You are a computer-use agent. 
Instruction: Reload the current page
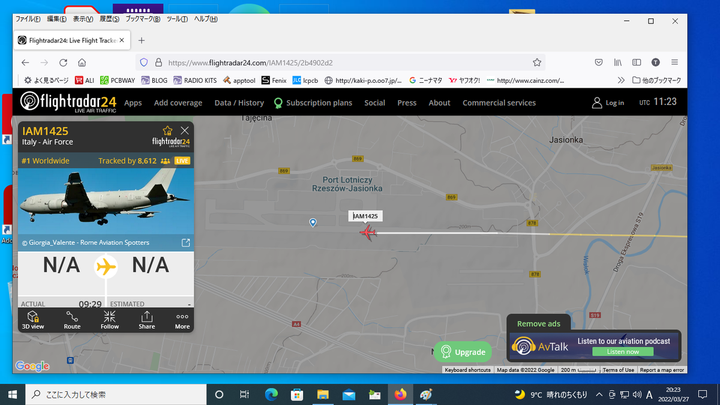tap(63, 62)
